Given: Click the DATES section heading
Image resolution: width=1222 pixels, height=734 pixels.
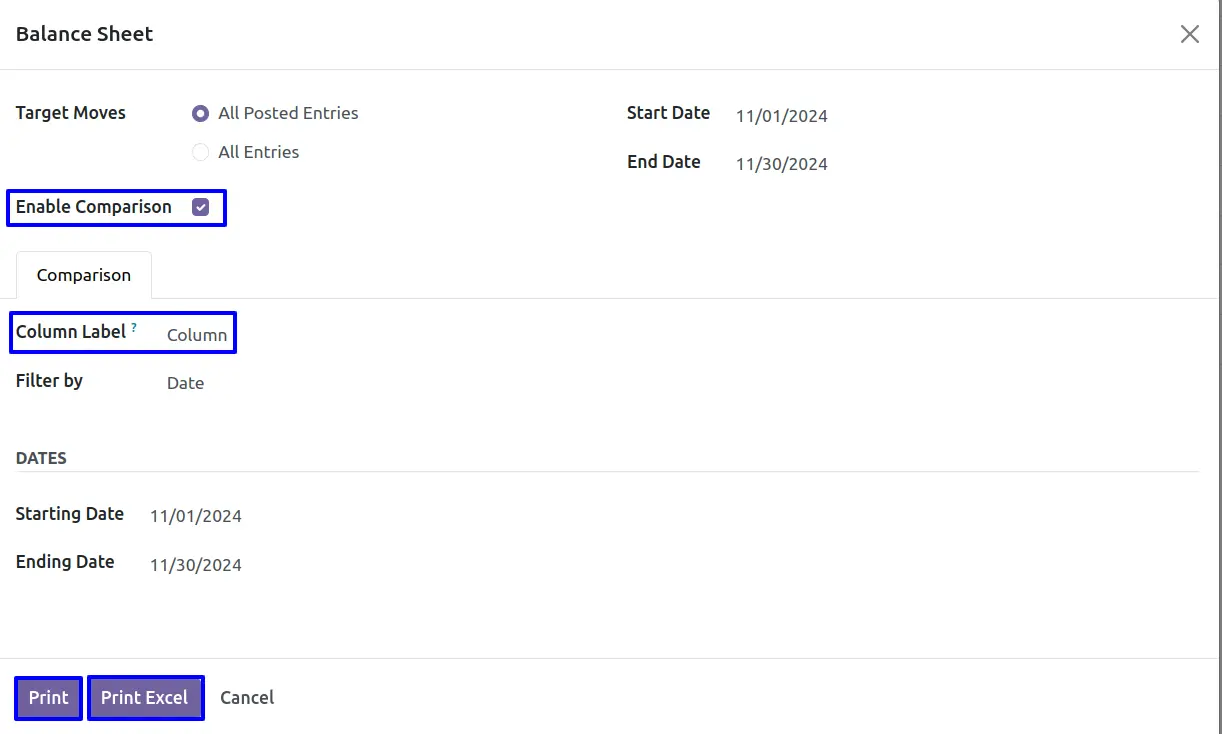Looking at the screenshot, I should (x=41, y=458).
